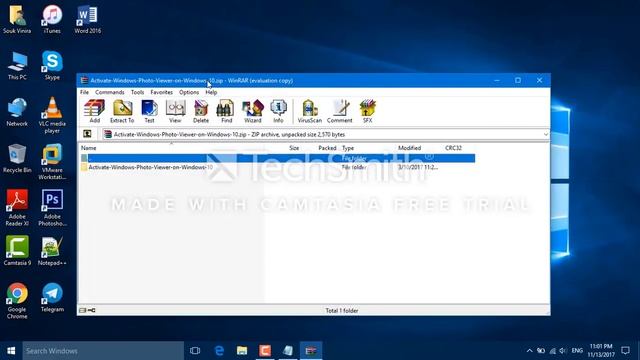The height and width of the screenshot is (360, 640).
Task: Open the Help menu
Action: click(211, 92)
